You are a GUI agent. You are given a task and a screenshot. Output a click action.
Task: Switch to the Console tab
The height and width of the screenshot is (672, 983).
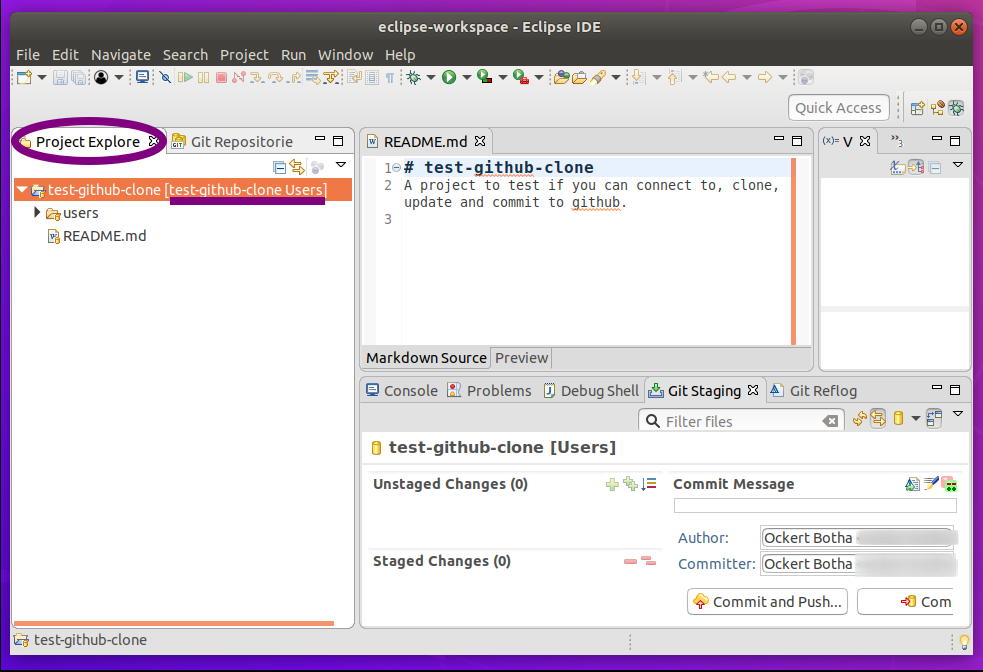coord(402,391)
